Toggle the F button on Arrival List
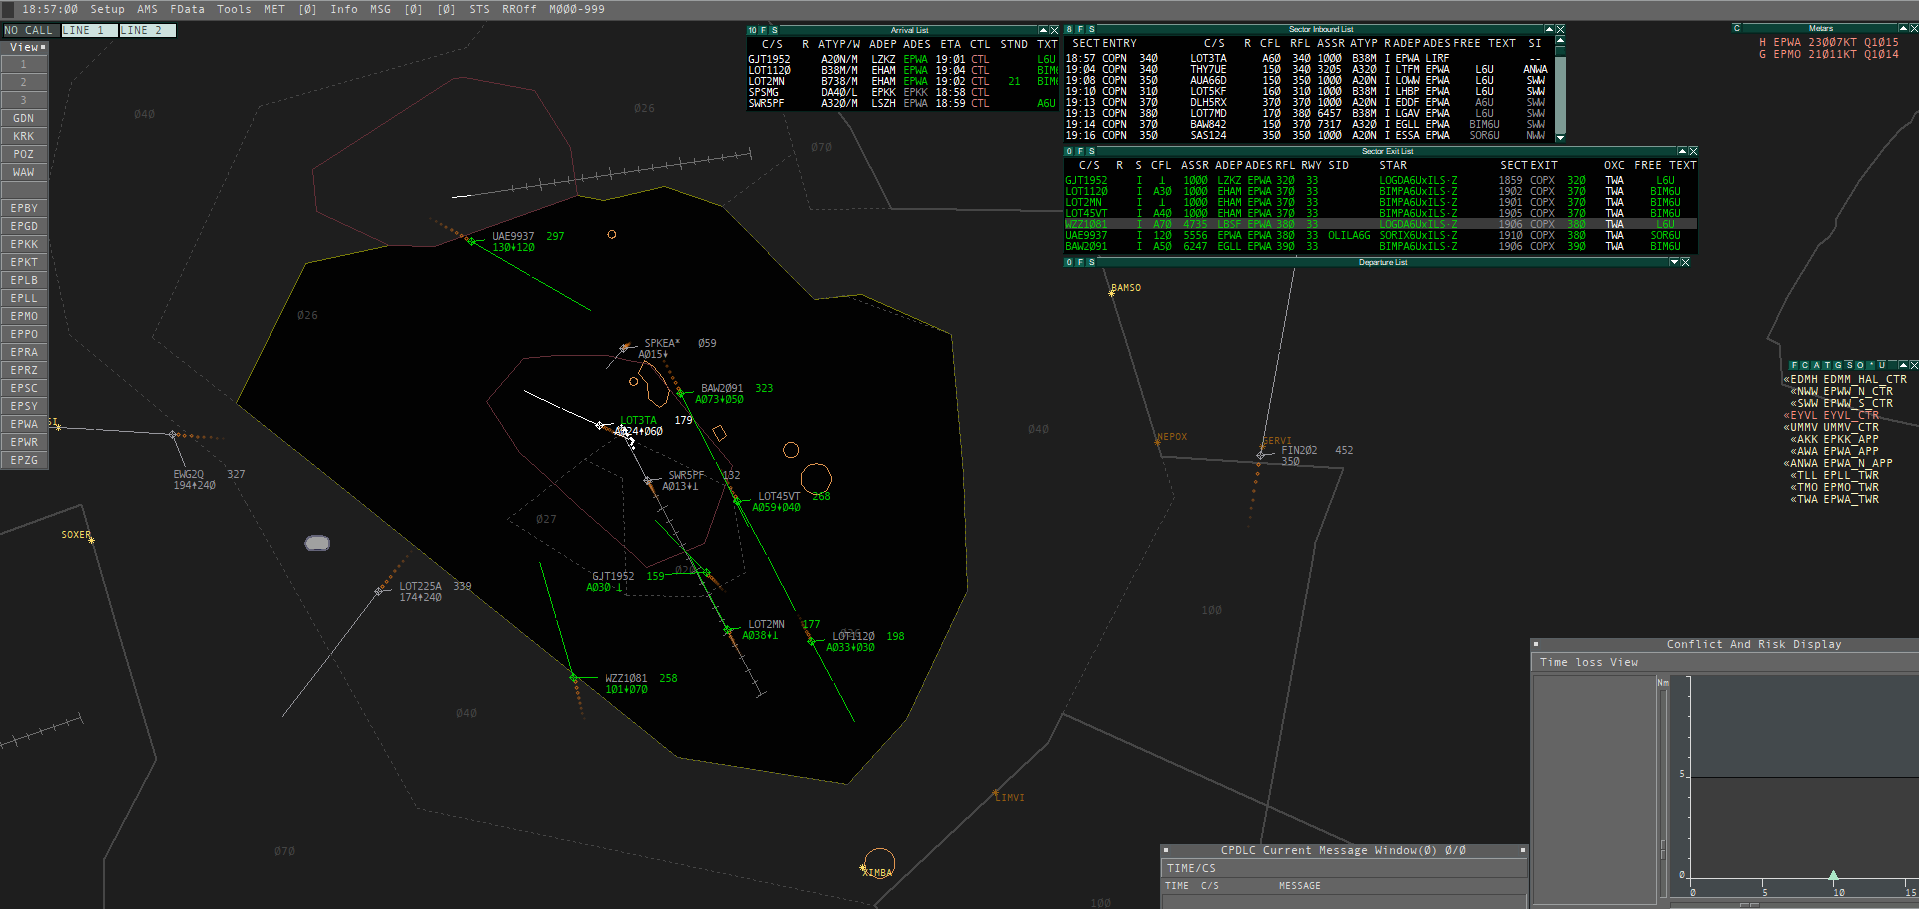This screenshot has height=909, width=1919. (763, 30)
